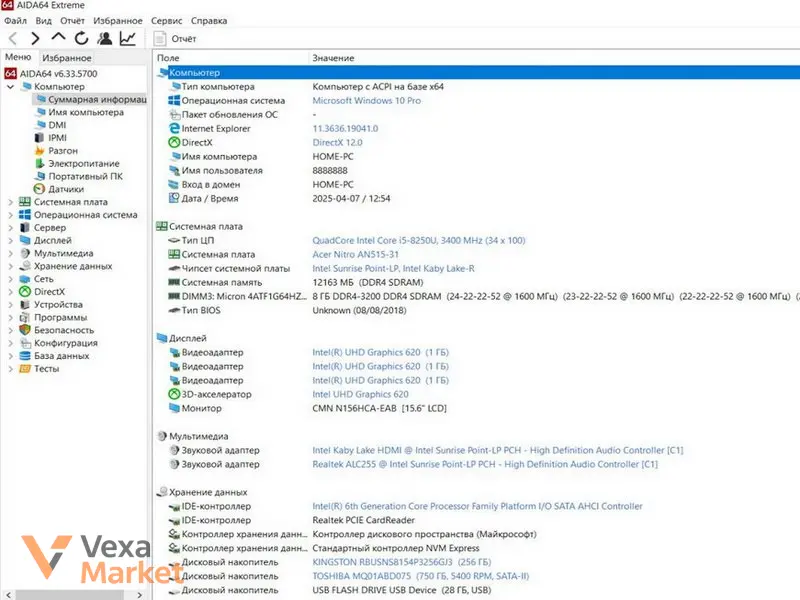Click Конфигурация icon in sidebar
800x600 pixels.
tap(25, 343)
